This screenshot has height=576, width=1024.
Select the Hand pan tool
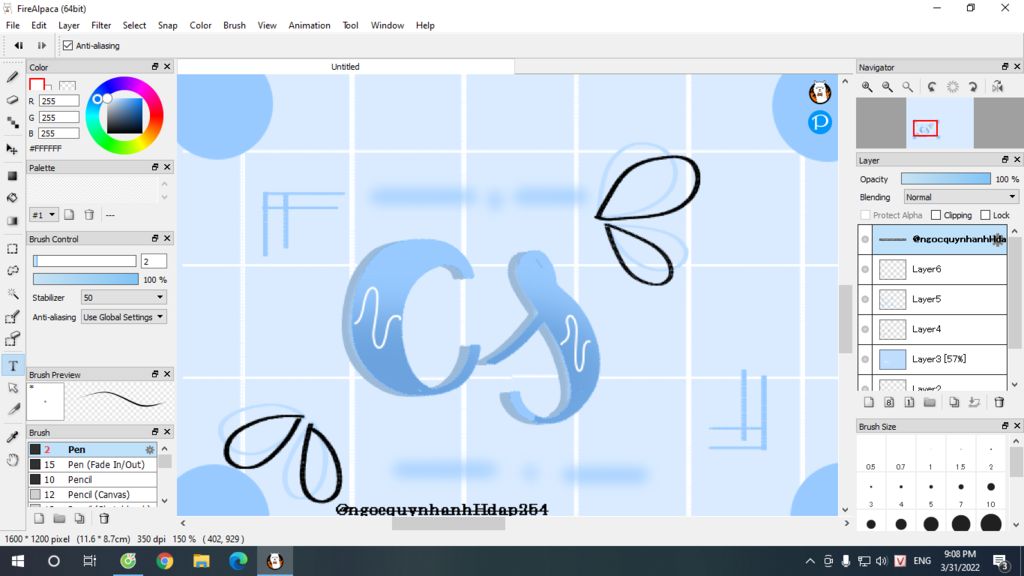click(x=12, y=460)
